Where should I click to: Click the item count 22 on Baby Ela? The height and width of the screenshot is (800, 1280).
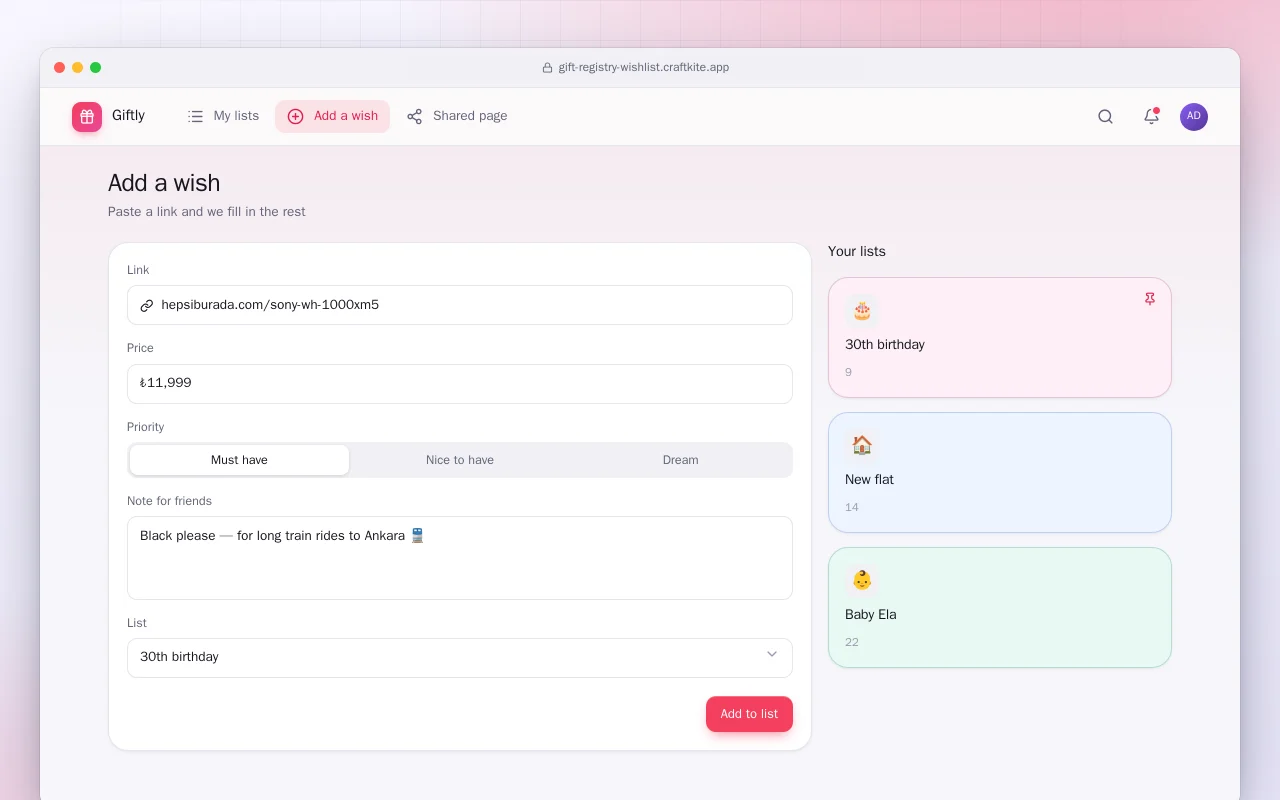pyautogui.click(x=852, y=642)
